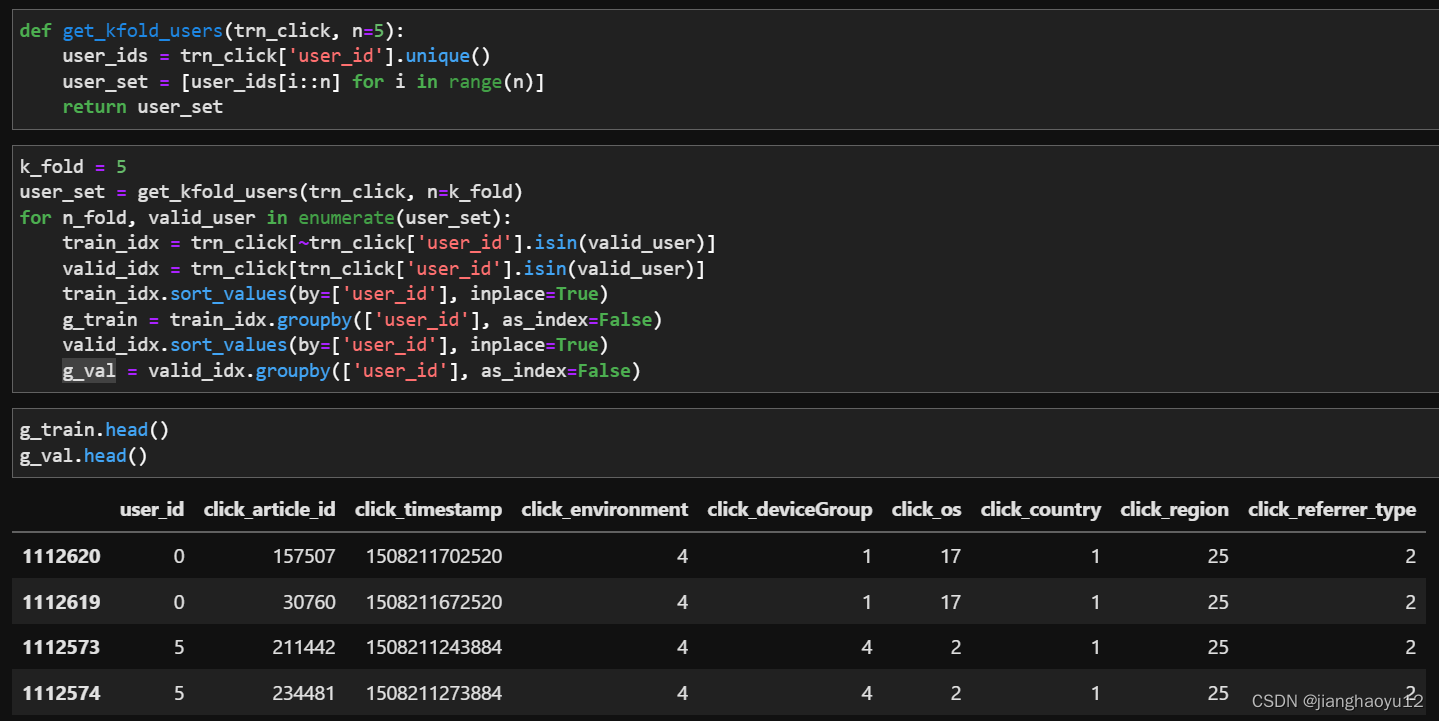This screenshot has height=721, width=1439.
Task: Click click_environment value 4 in row 1112619
Action: [x=682, y=603]
